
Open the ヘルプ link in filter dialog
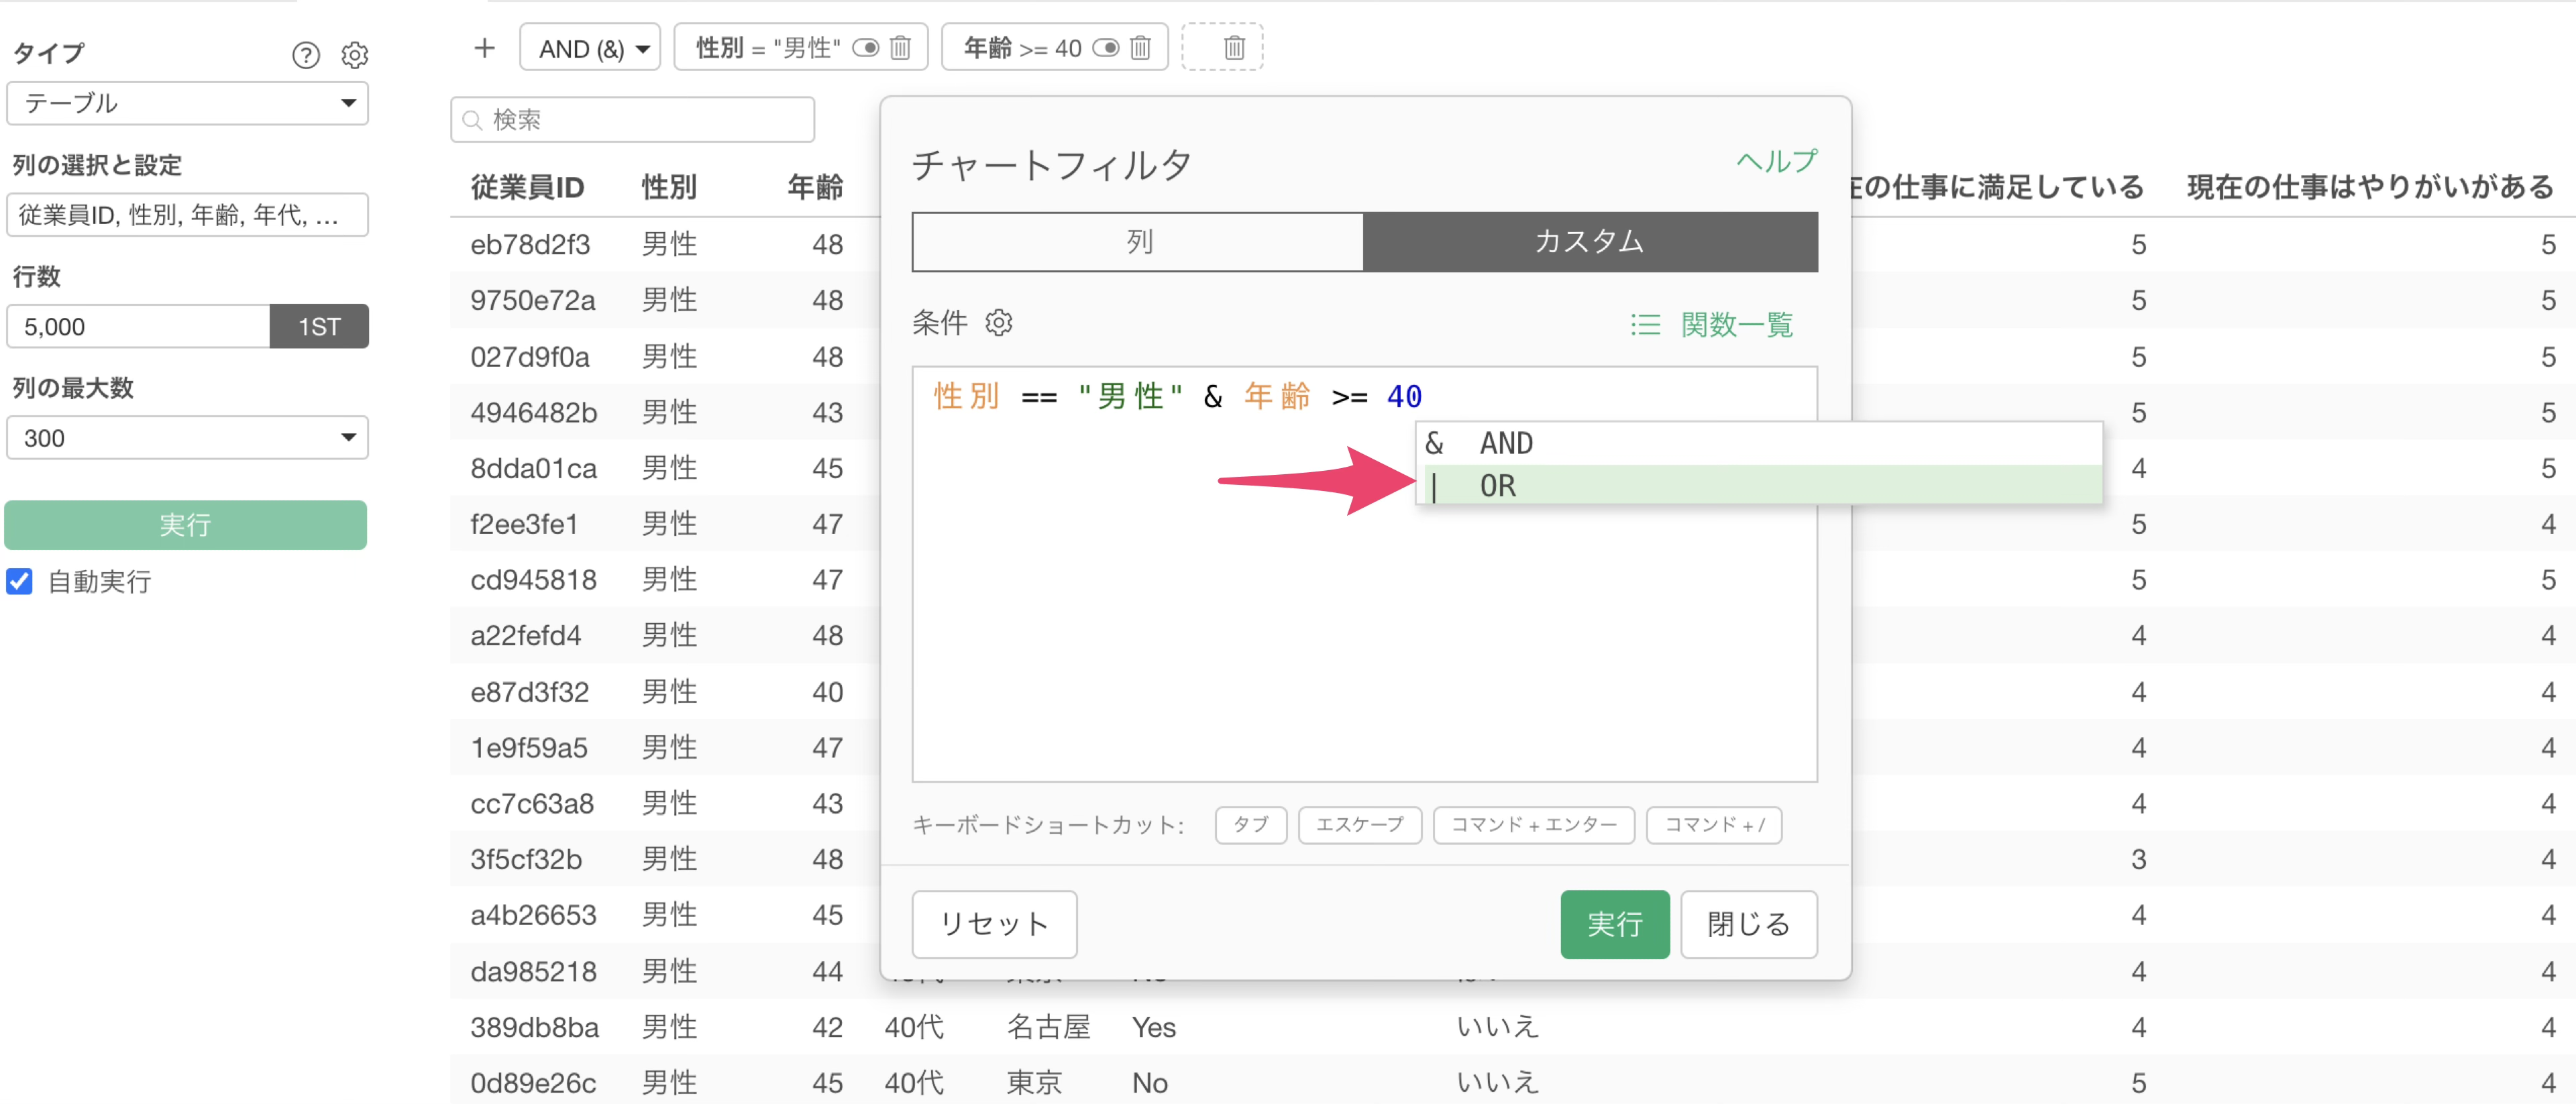coord(1776,161)
